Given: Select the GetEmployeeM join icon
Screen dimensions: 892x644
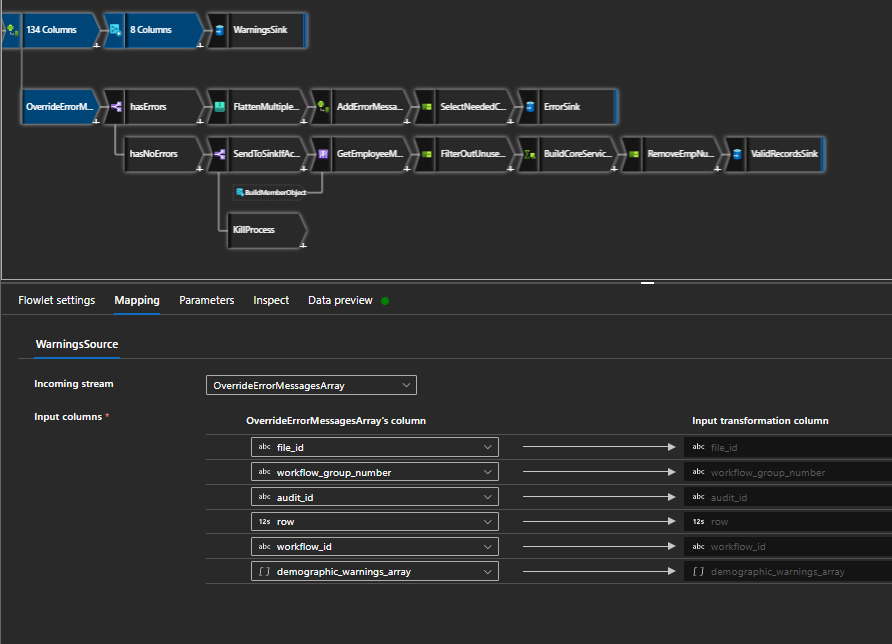Looking at the screenshot, I should coord(323,154).
